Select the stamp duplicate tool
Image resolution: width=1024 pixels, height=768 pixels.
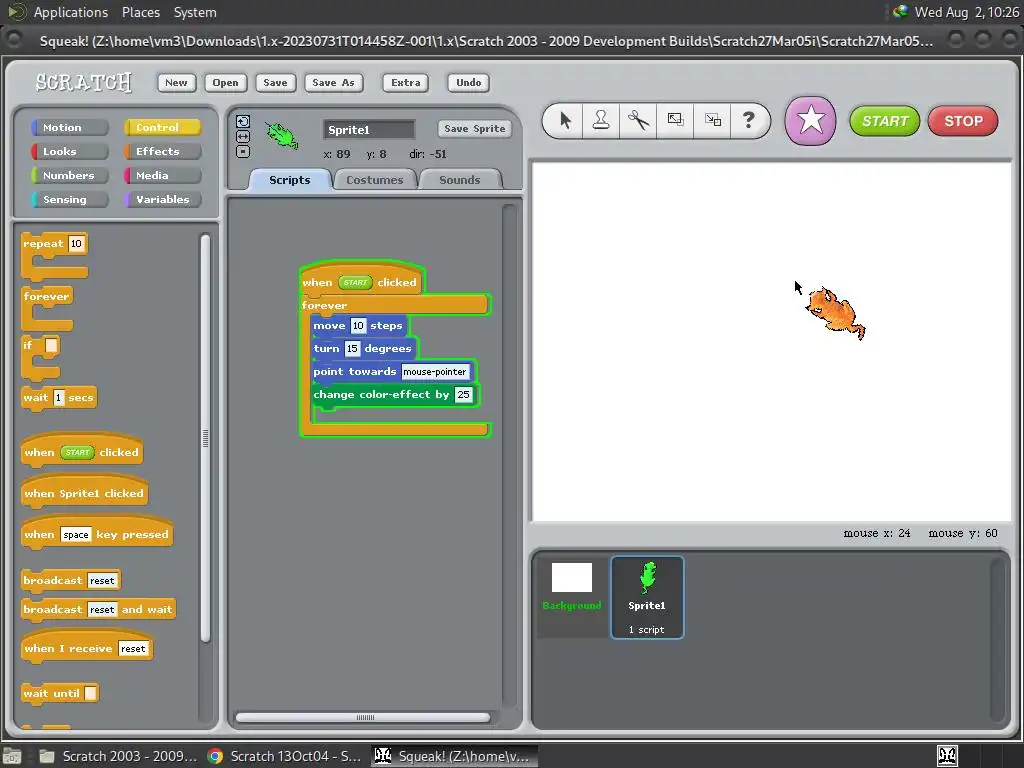(x=601, y=121)
